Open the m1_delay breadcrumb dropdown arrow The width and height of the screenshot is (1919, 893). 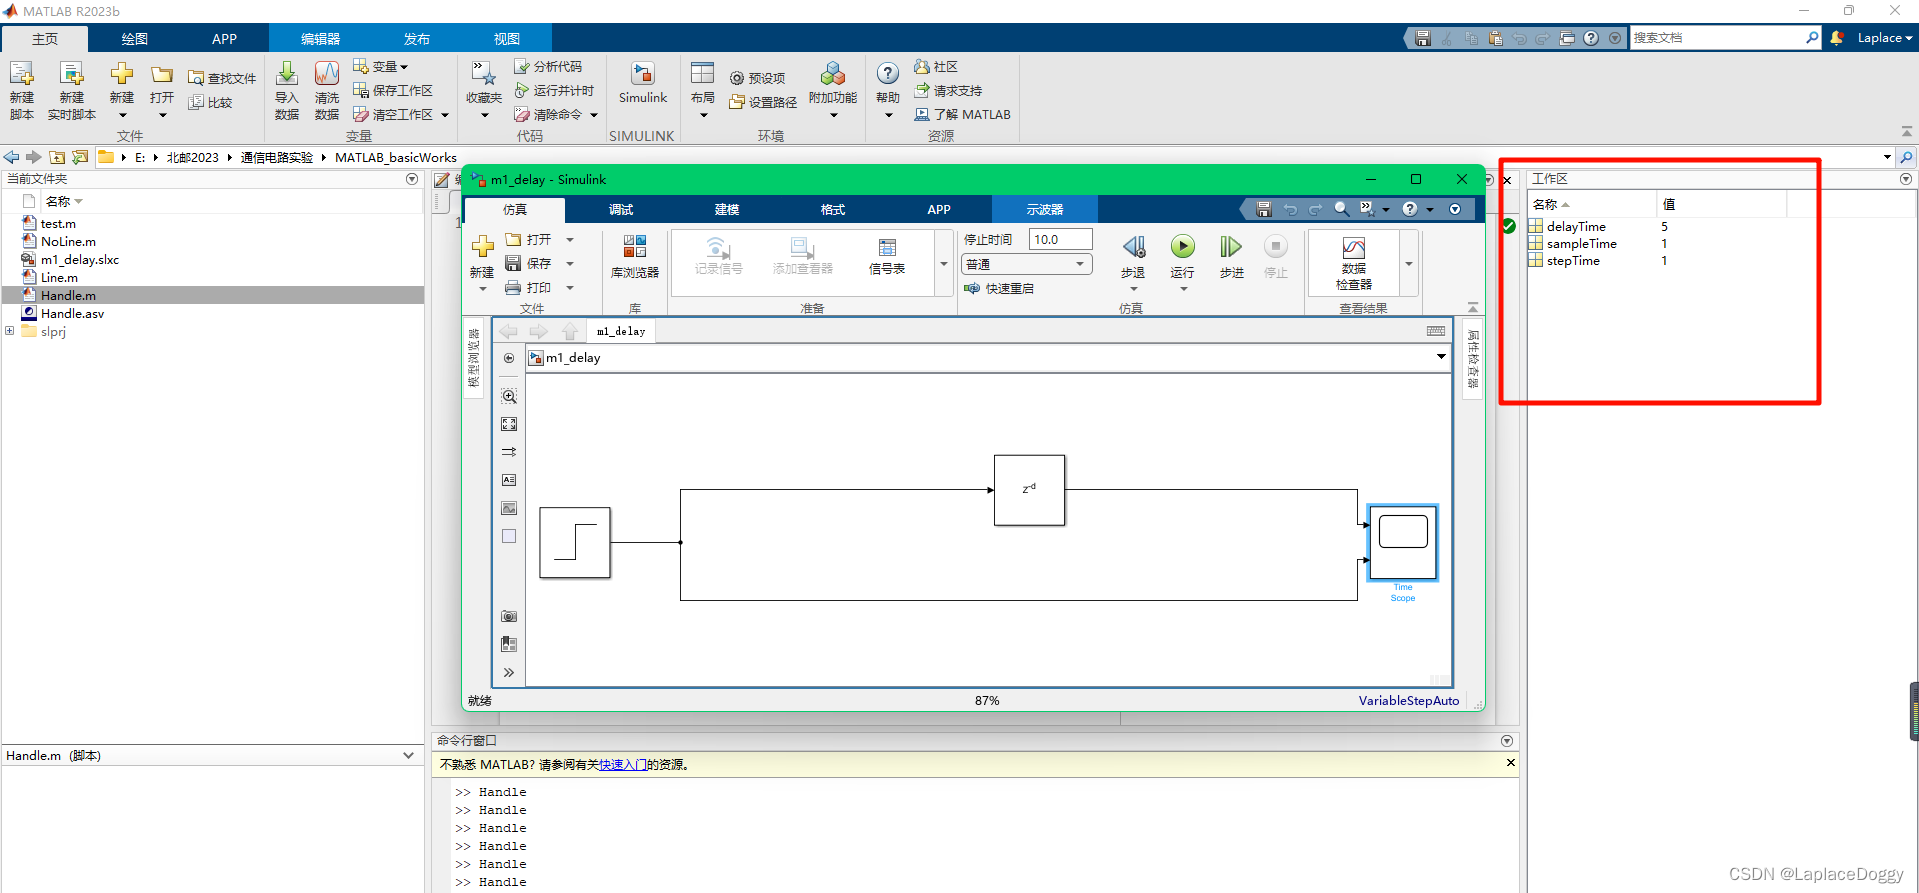click(x=1441, y=357)
